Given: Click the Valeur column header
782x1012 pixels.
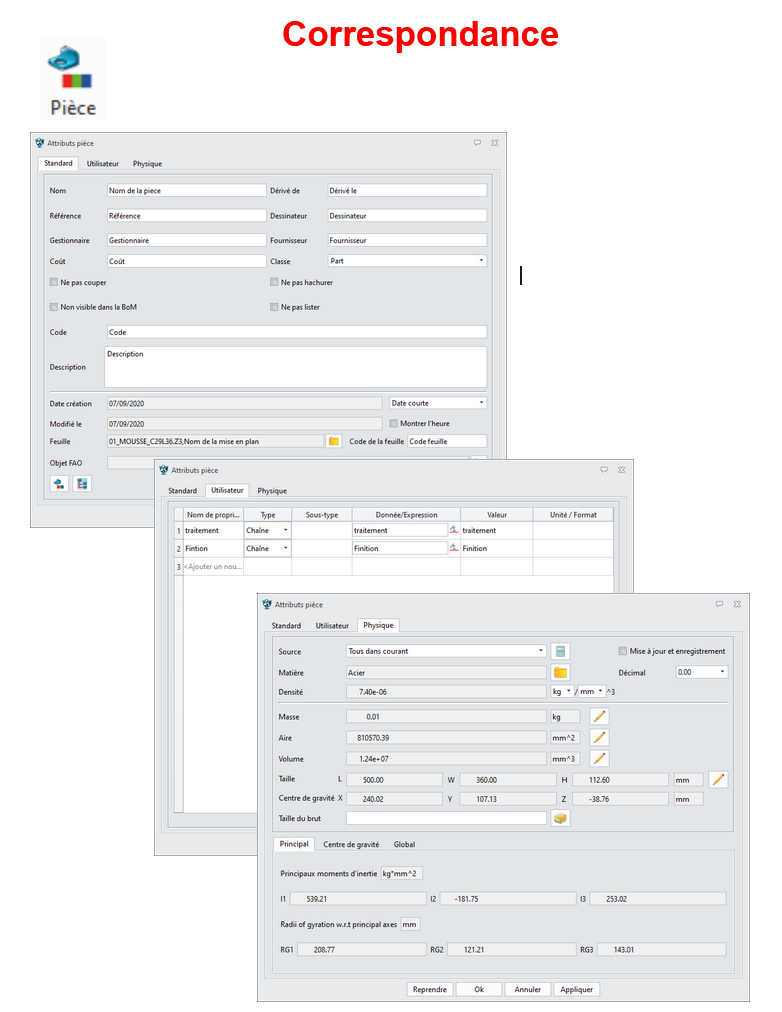Looking at the screenshot, I should (497, 514).
